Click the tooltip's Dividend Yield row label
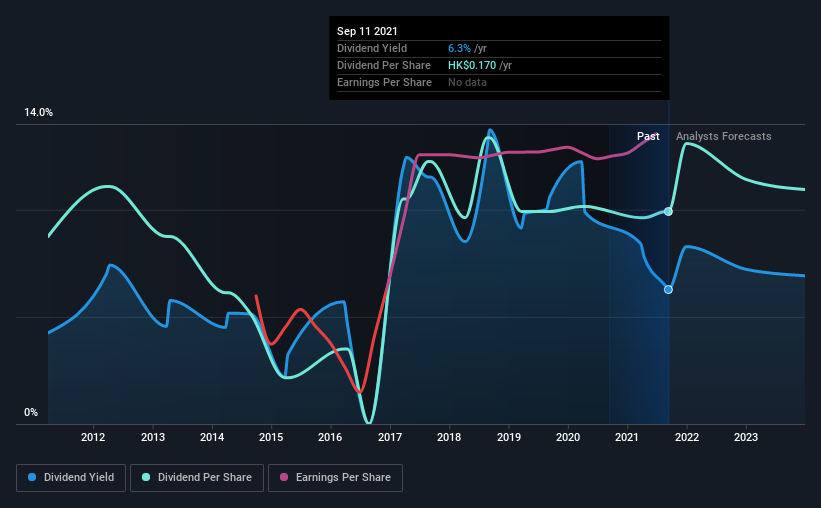The height and width of the screenshot is (508, 821). click(x=372, y=49)
